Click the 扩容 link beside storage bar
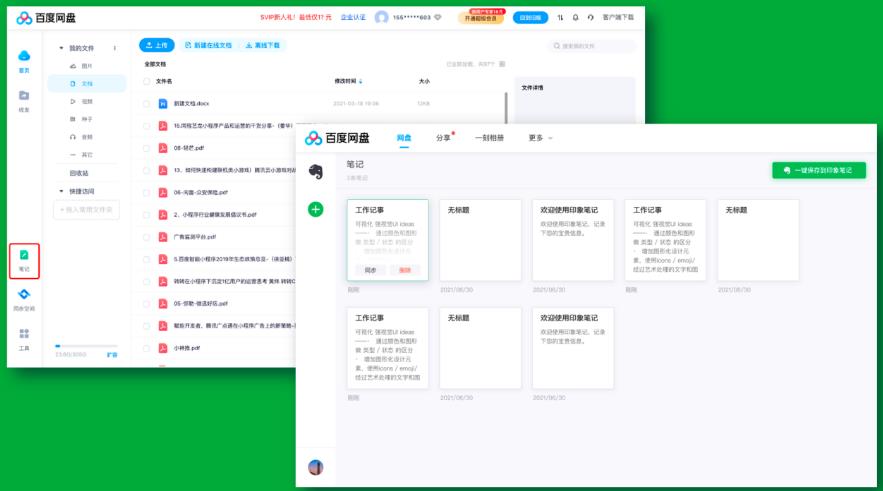 112,355
